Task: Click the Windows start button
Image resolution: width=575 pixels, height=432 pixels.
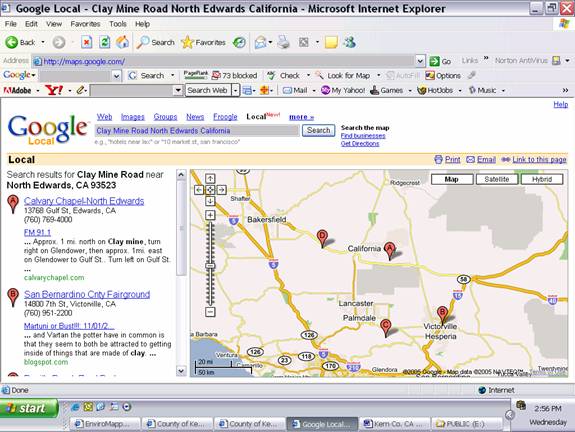Action: coord(29,408)
